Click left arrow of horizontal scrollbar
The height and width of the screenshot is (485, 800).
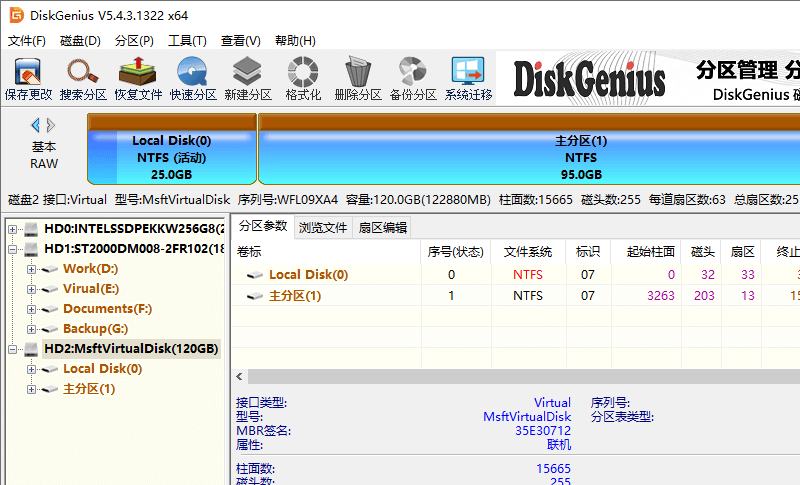pyautogui.click(x=239, y=377)
